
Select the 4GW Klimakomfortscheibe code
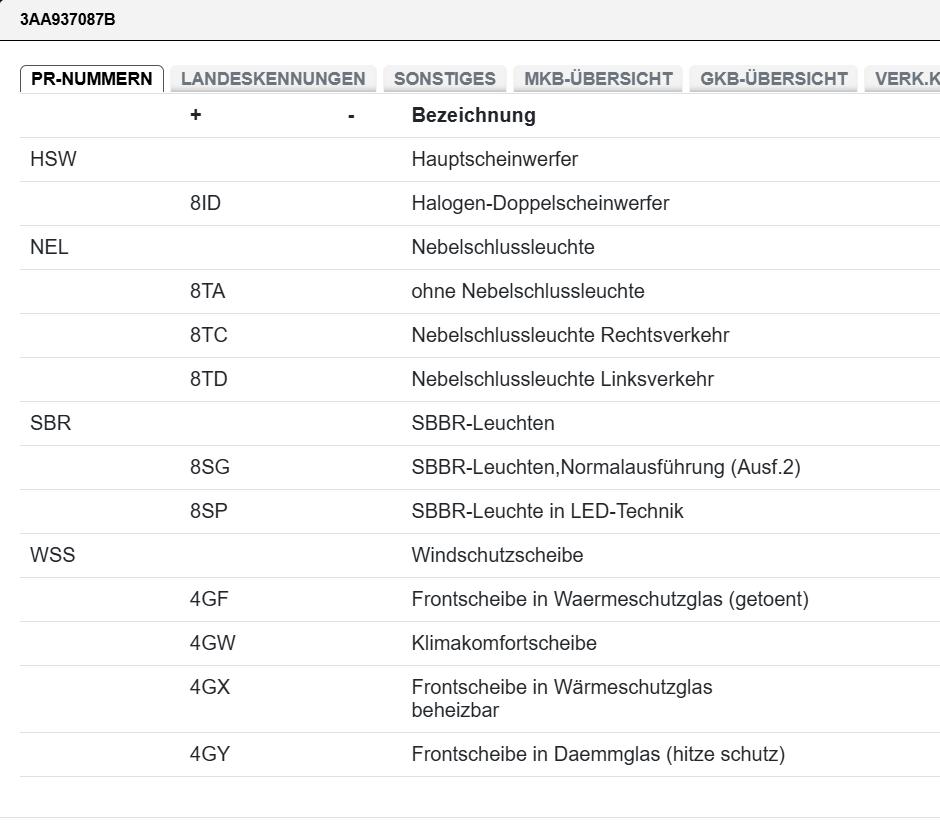pos(212,644)
